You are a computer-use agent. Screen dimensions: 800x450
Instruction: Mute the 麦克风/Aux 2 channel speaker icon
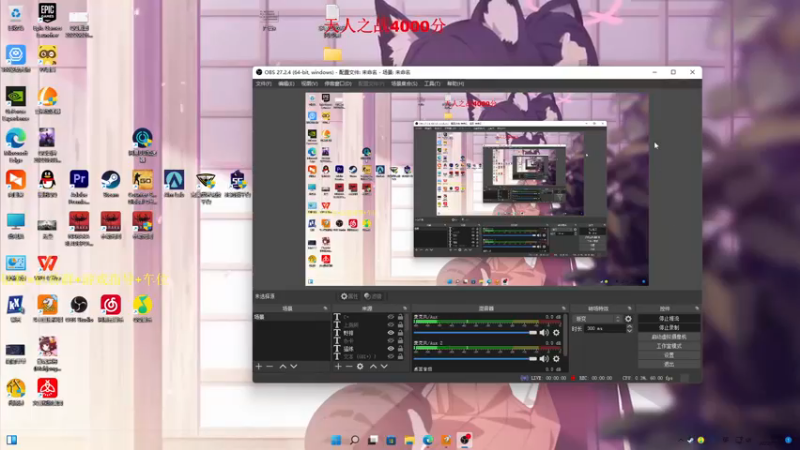pos(544,359)
